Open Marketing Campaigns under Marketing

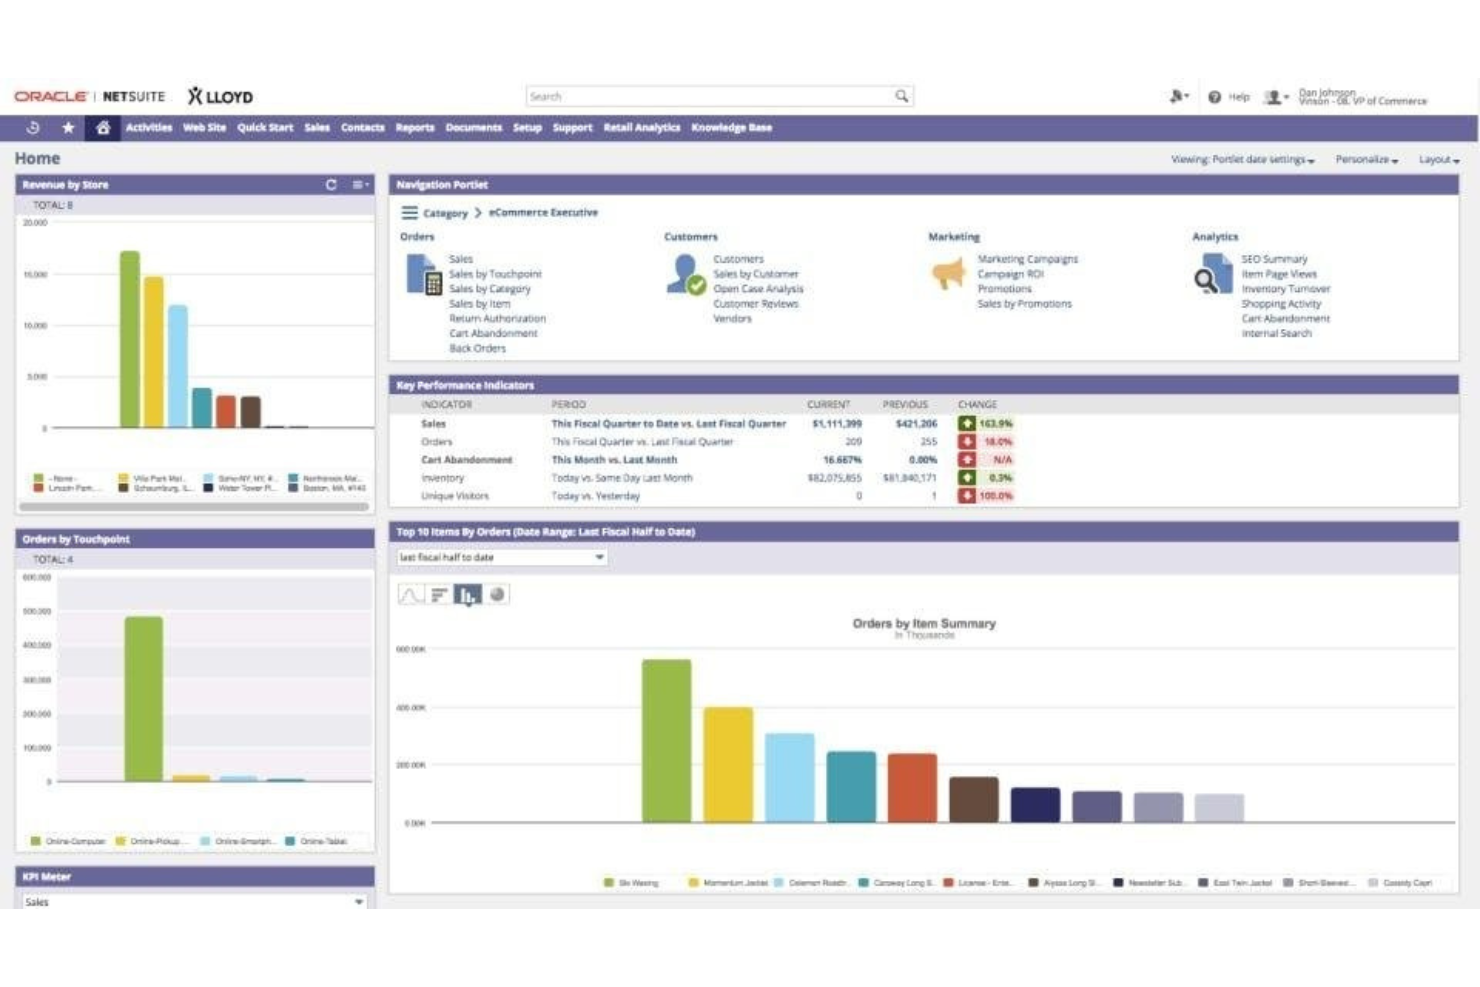pos(1029,258)
